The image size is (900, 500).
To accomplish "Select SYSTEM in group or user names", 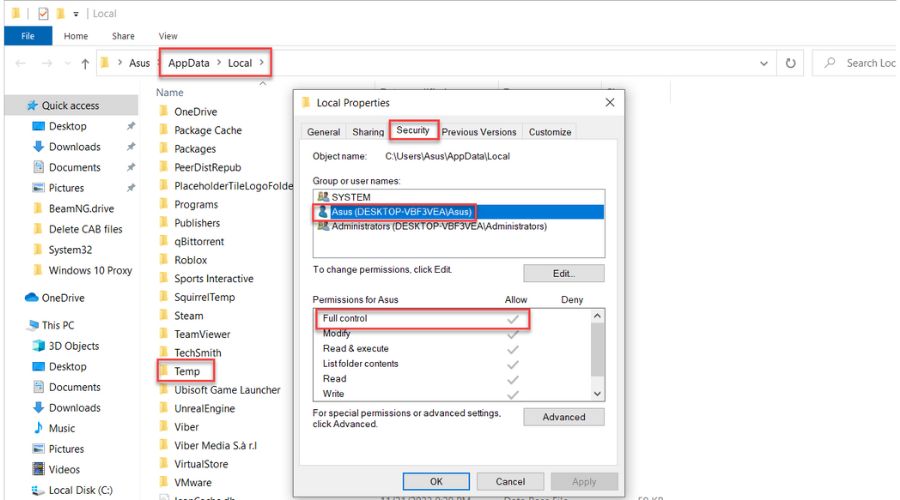I will (350, 197).
